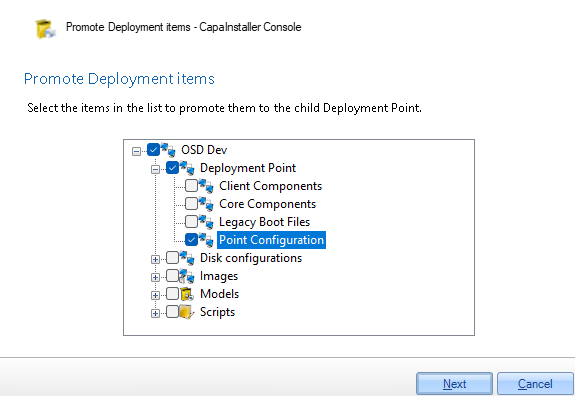This screenshot has height=396, width=575.
Task: Click the Scripts folder icon
Action: point(187,312)
